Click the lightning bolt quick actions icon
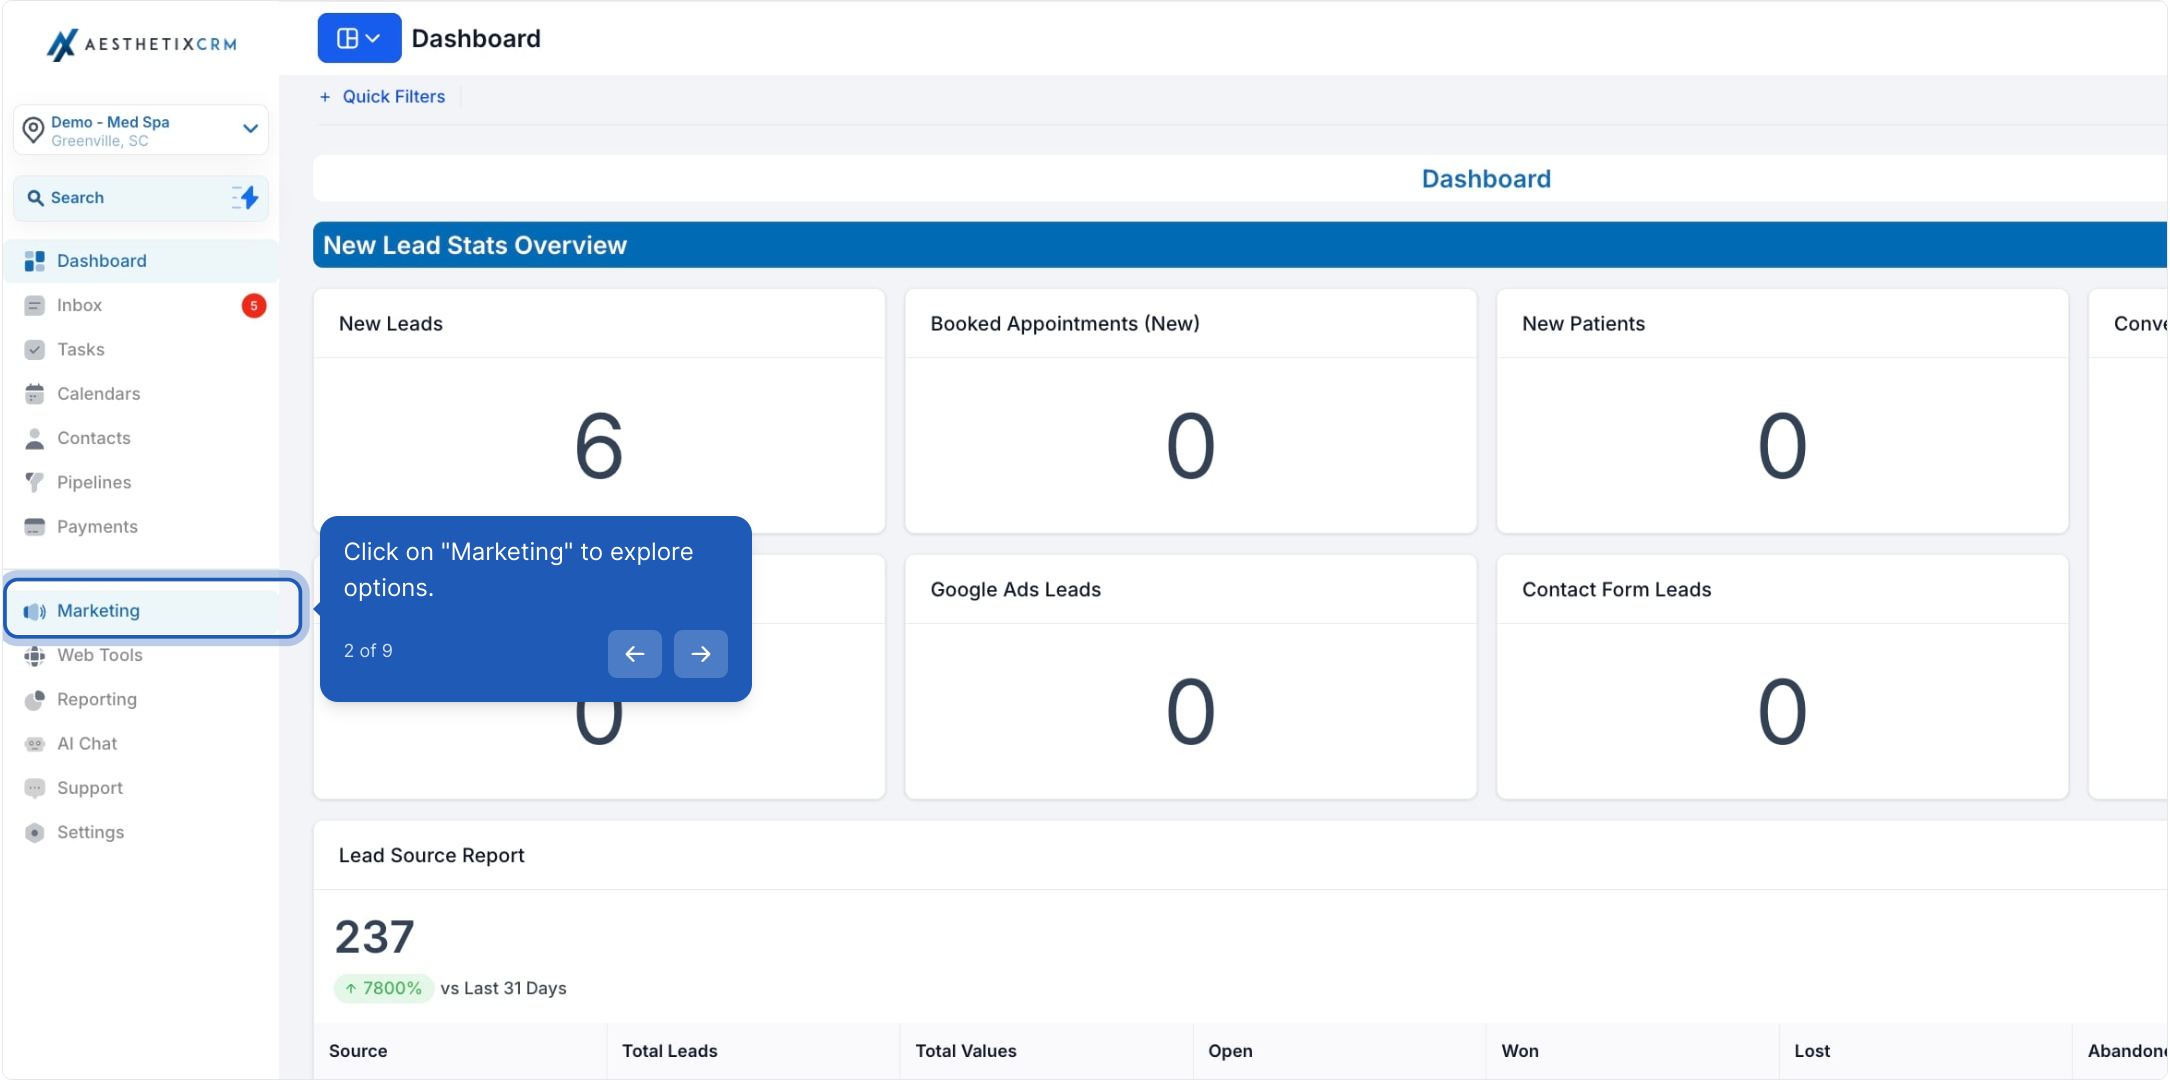 point(246,198)
